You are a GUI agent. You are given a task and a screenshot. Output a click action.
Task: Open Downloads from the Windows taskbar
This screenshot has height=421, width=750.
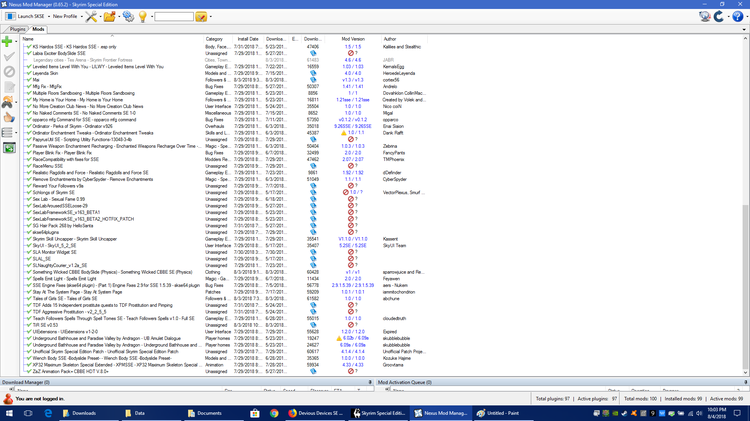[89, 413]
